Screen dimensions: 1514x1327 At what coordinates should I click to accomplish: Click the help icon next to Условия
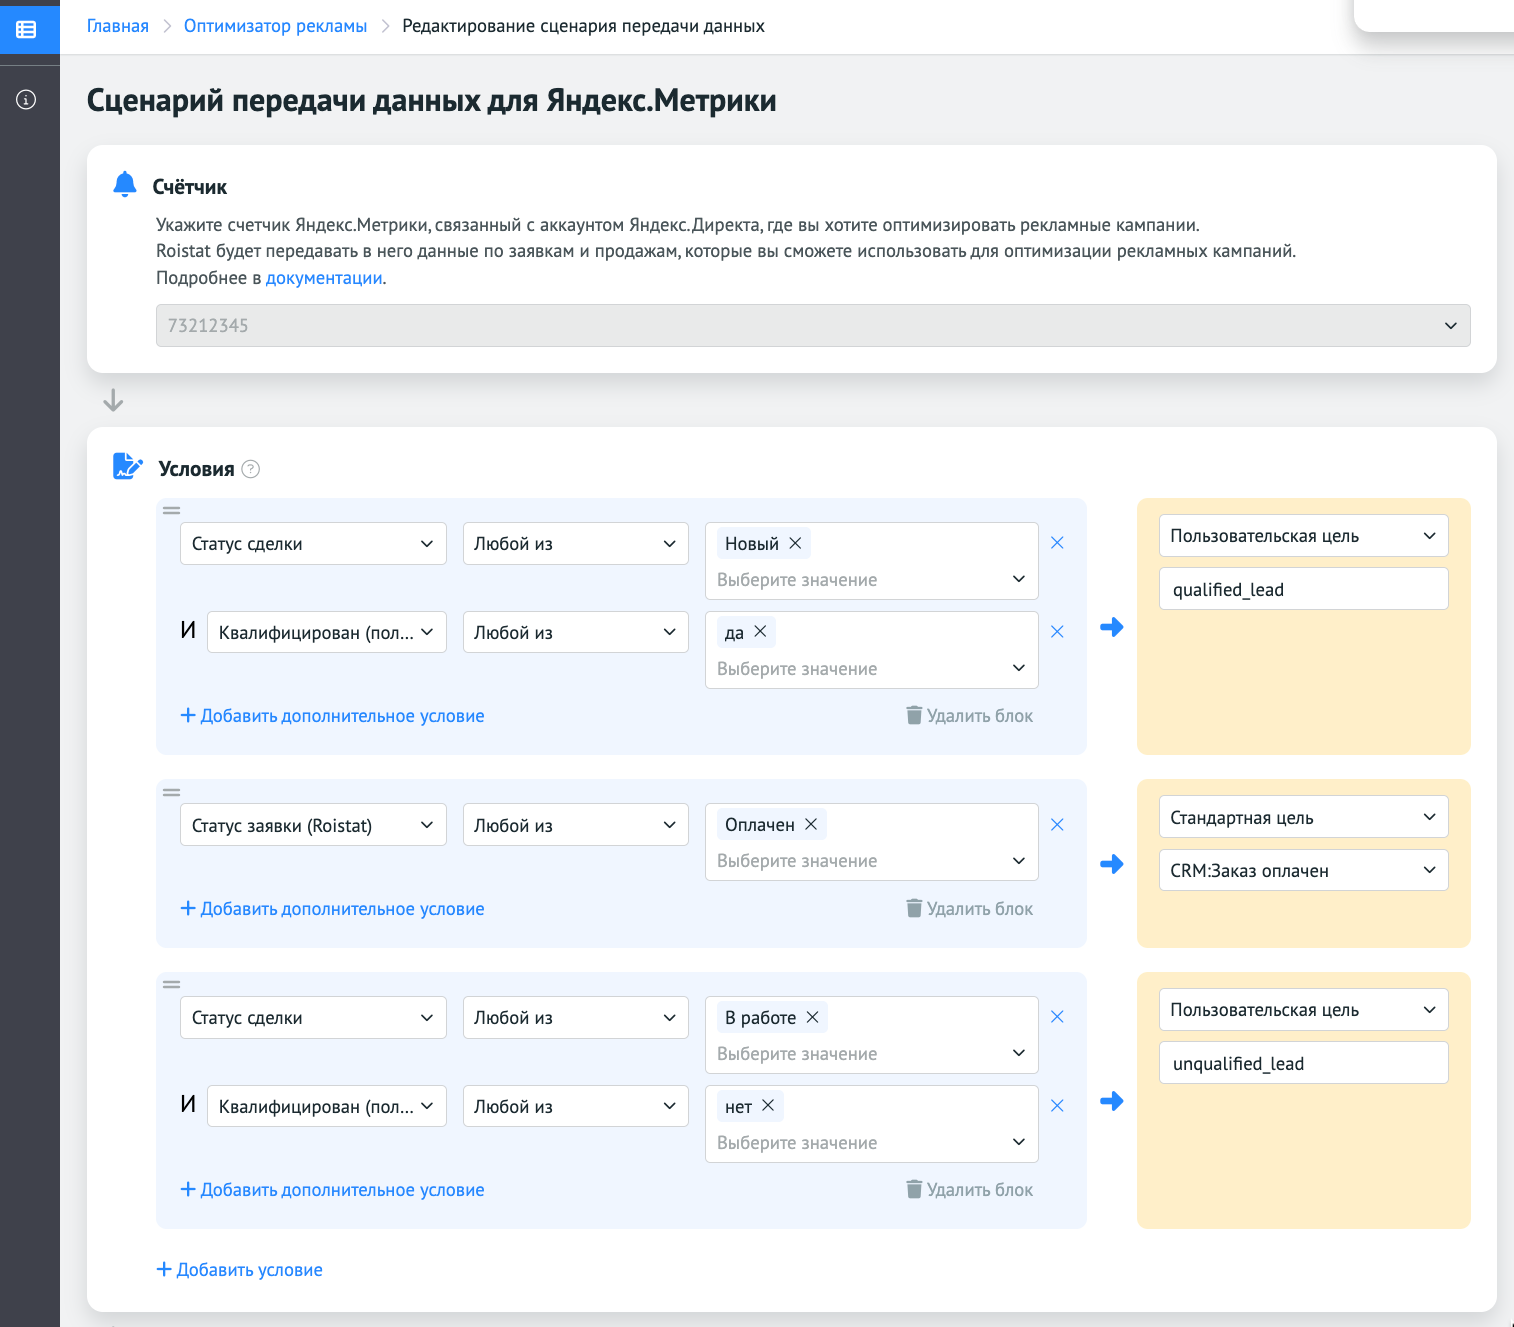251,469
